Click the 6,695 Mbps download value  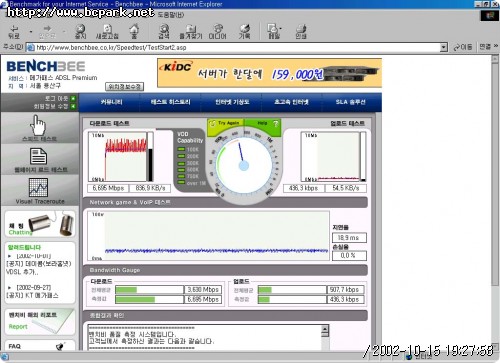(x=108, y=188)
